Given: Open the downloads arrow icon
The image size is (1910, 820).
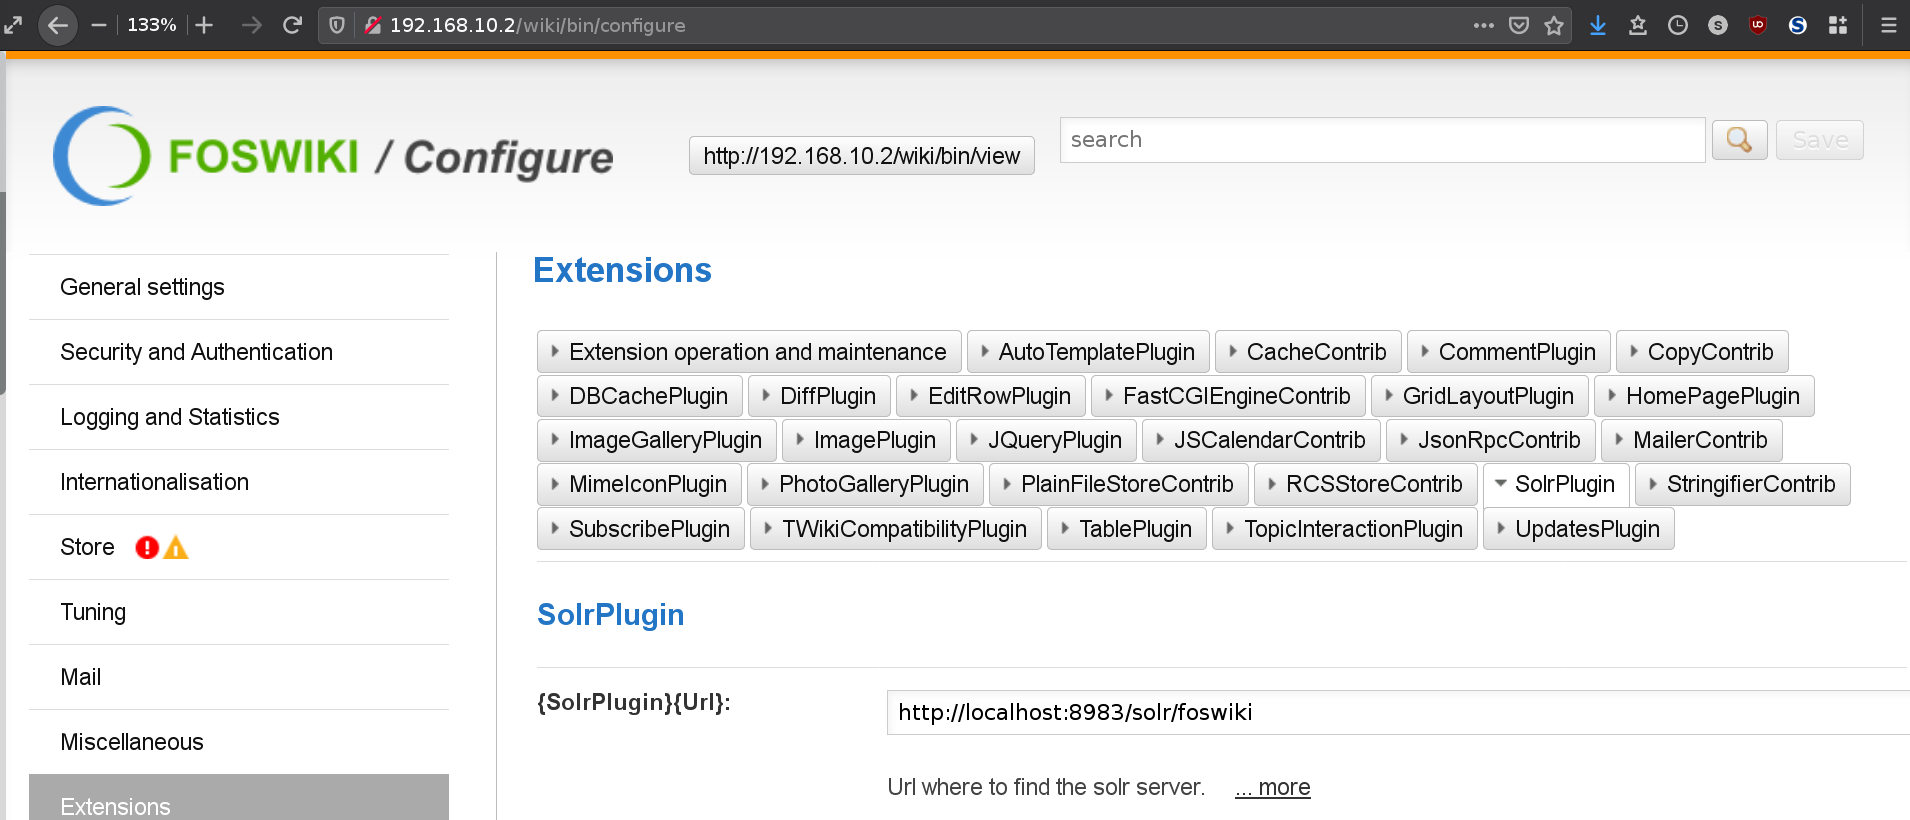Looking at the screenshot, I should 1598,25.
